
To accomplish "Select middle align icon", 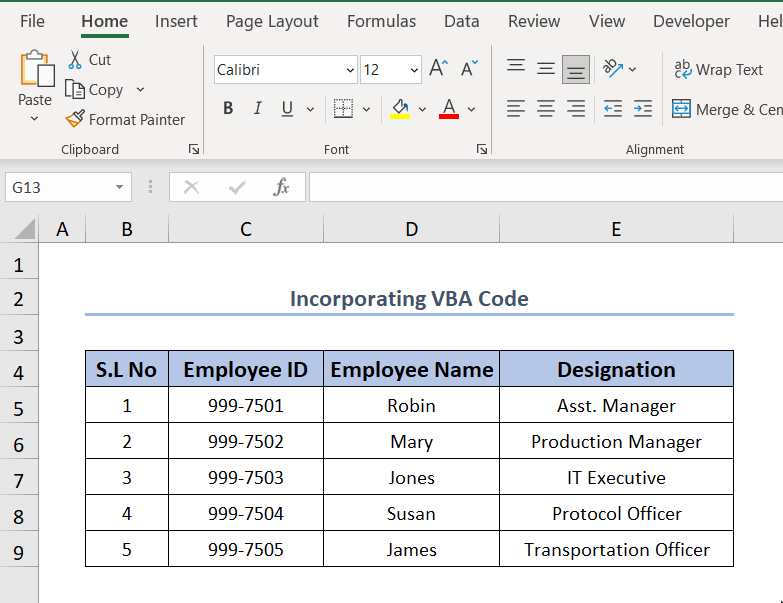I will coord(546,68).
